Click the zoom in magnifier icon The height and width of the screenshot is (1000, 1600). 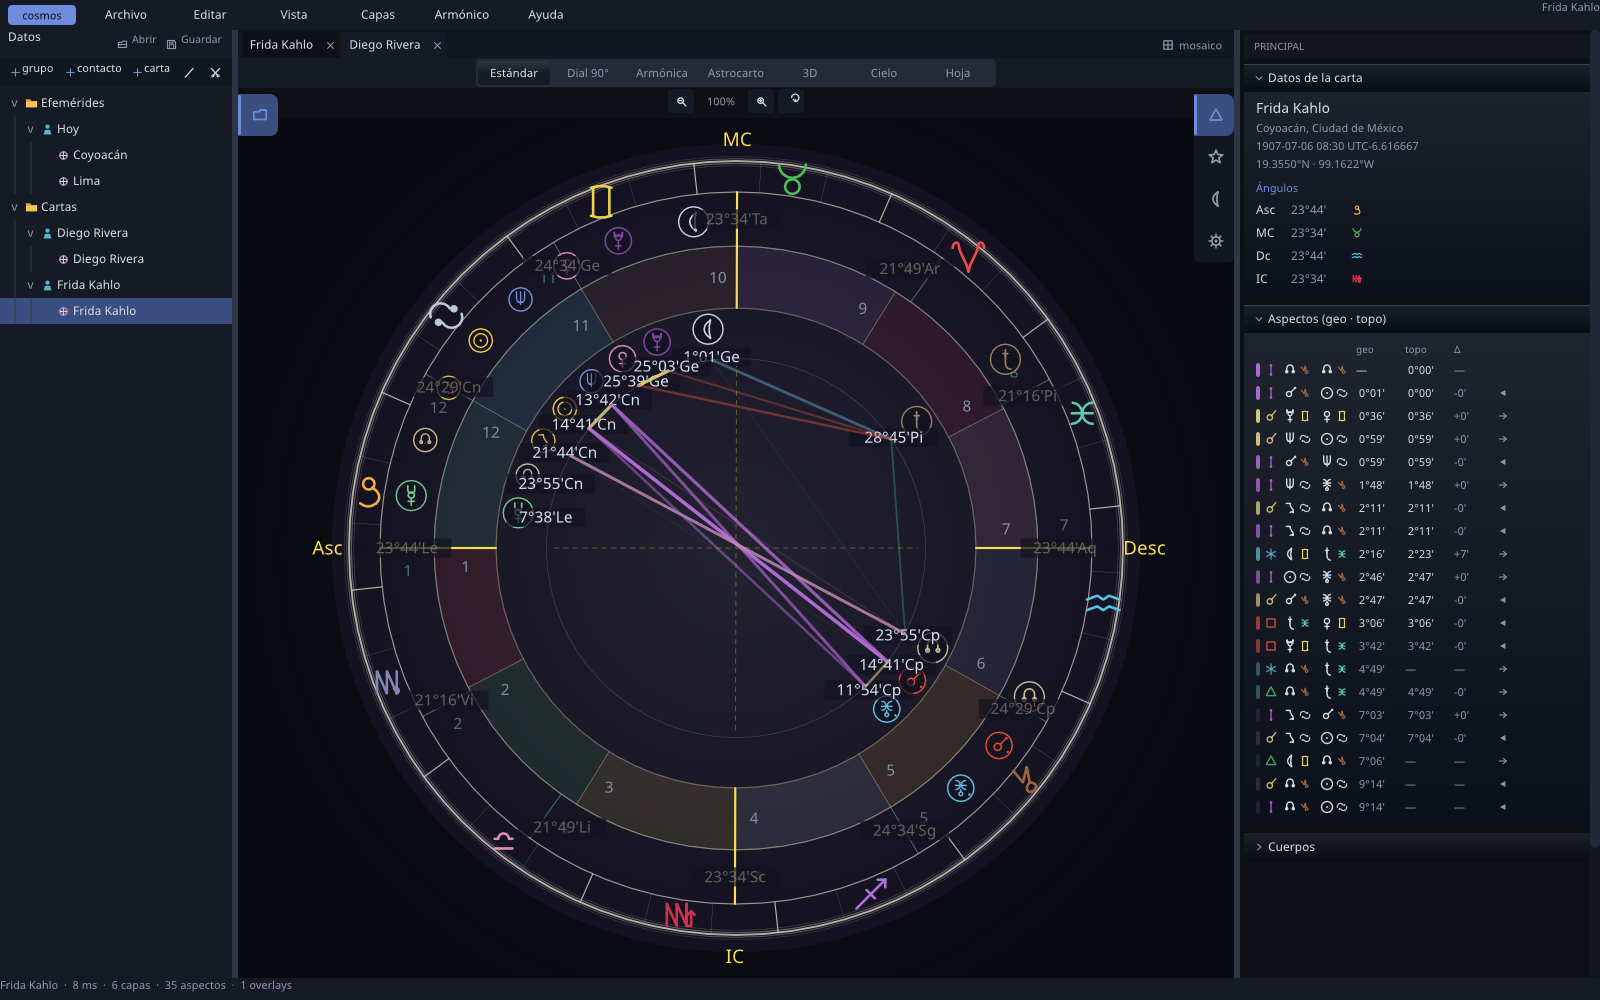(x=762, y=101)
